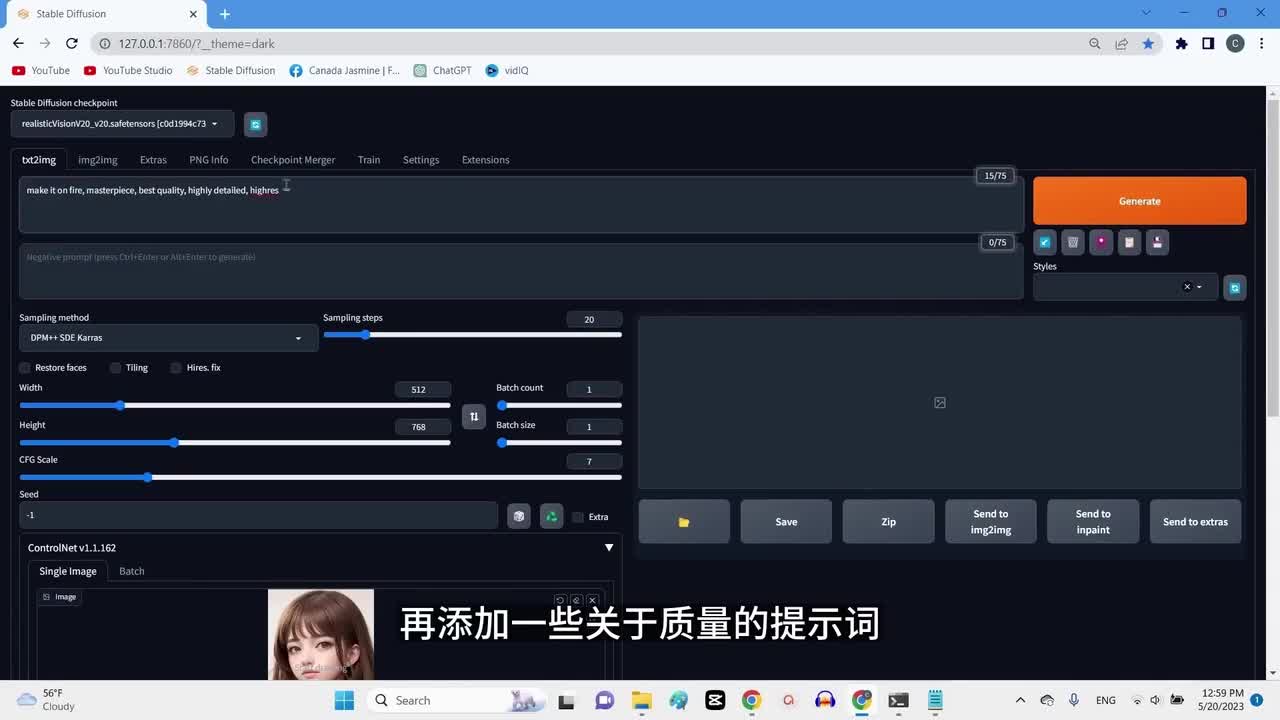This screenshot has width=1280, height=720.
Task: Open the output folder icon button
Action: point(684,522)
